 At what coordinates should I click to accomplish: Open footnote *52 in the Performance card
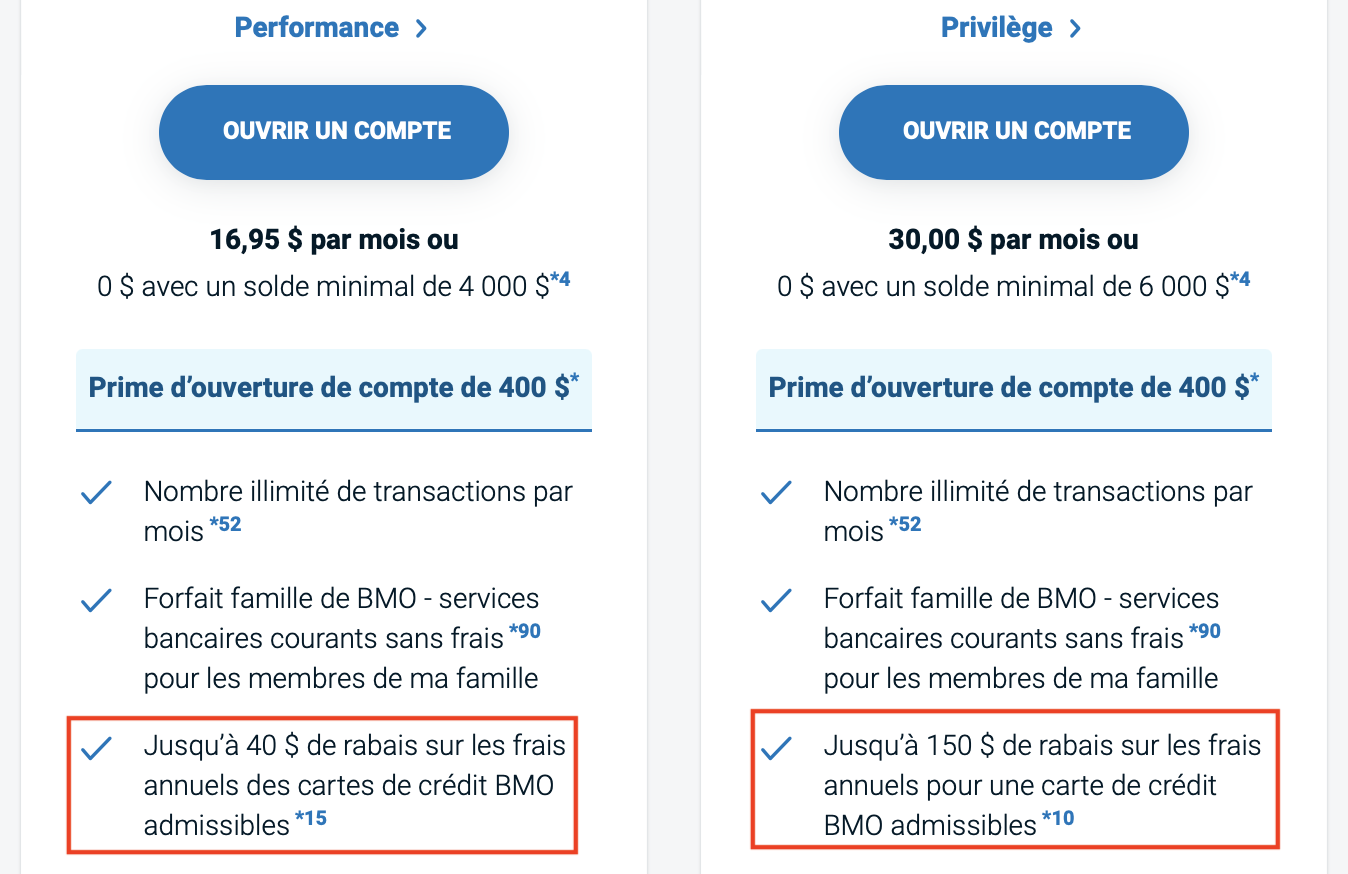(x=225, y=524)
